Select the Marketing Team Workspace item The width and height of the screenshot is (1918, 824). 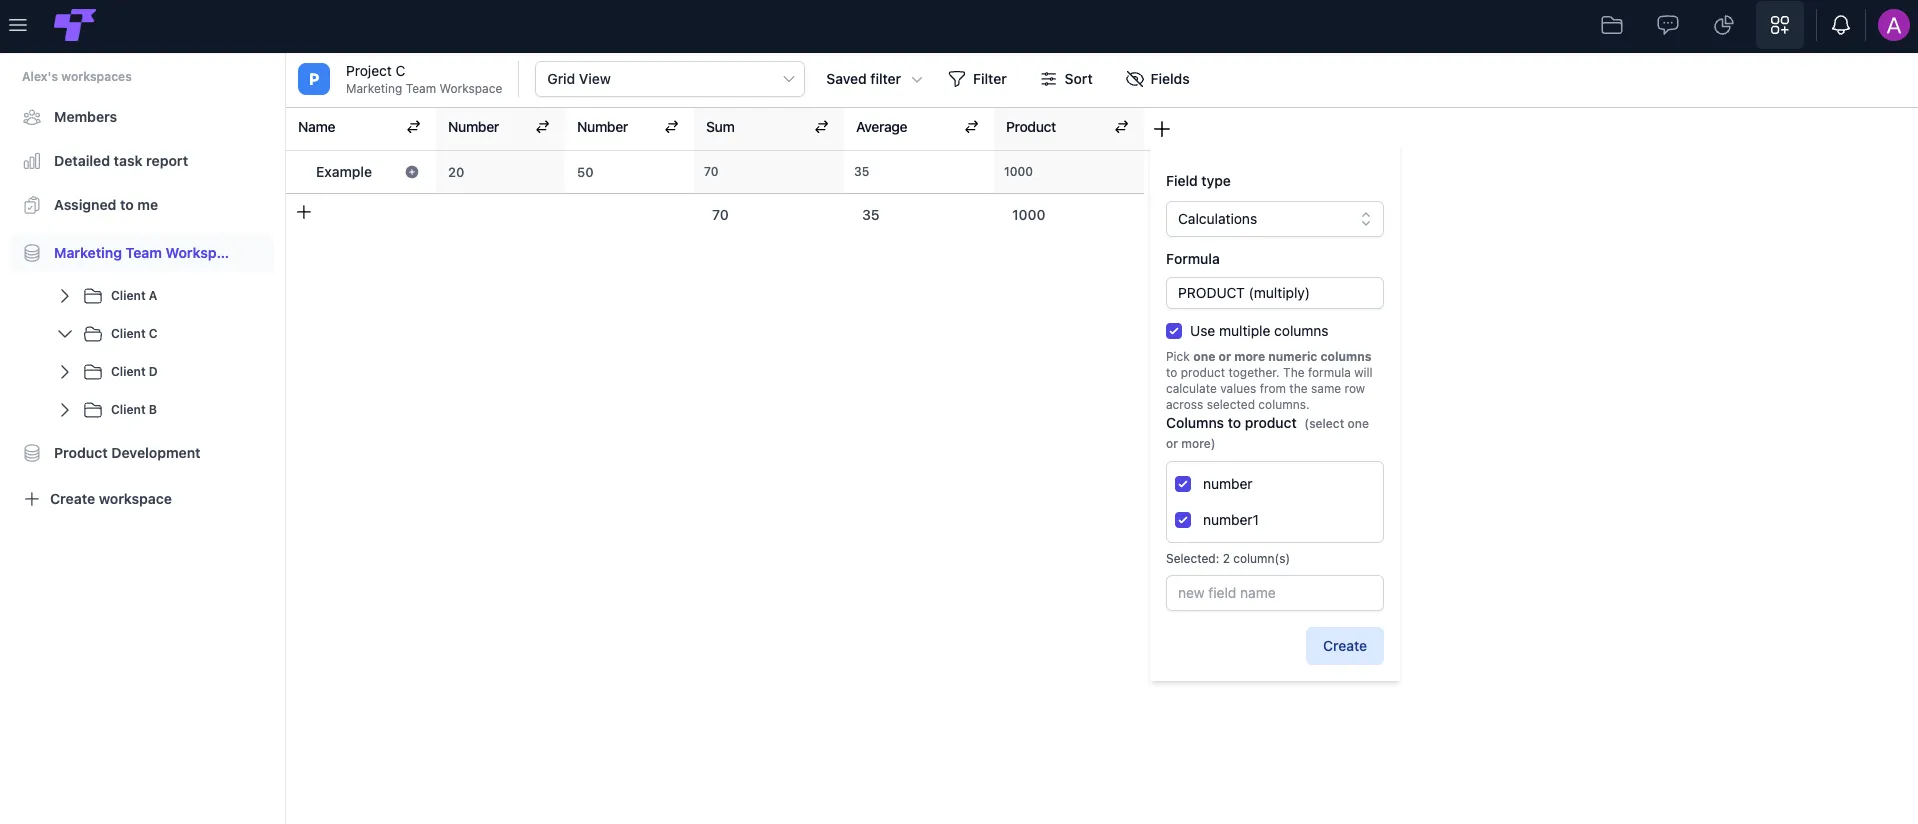point(142,253)
